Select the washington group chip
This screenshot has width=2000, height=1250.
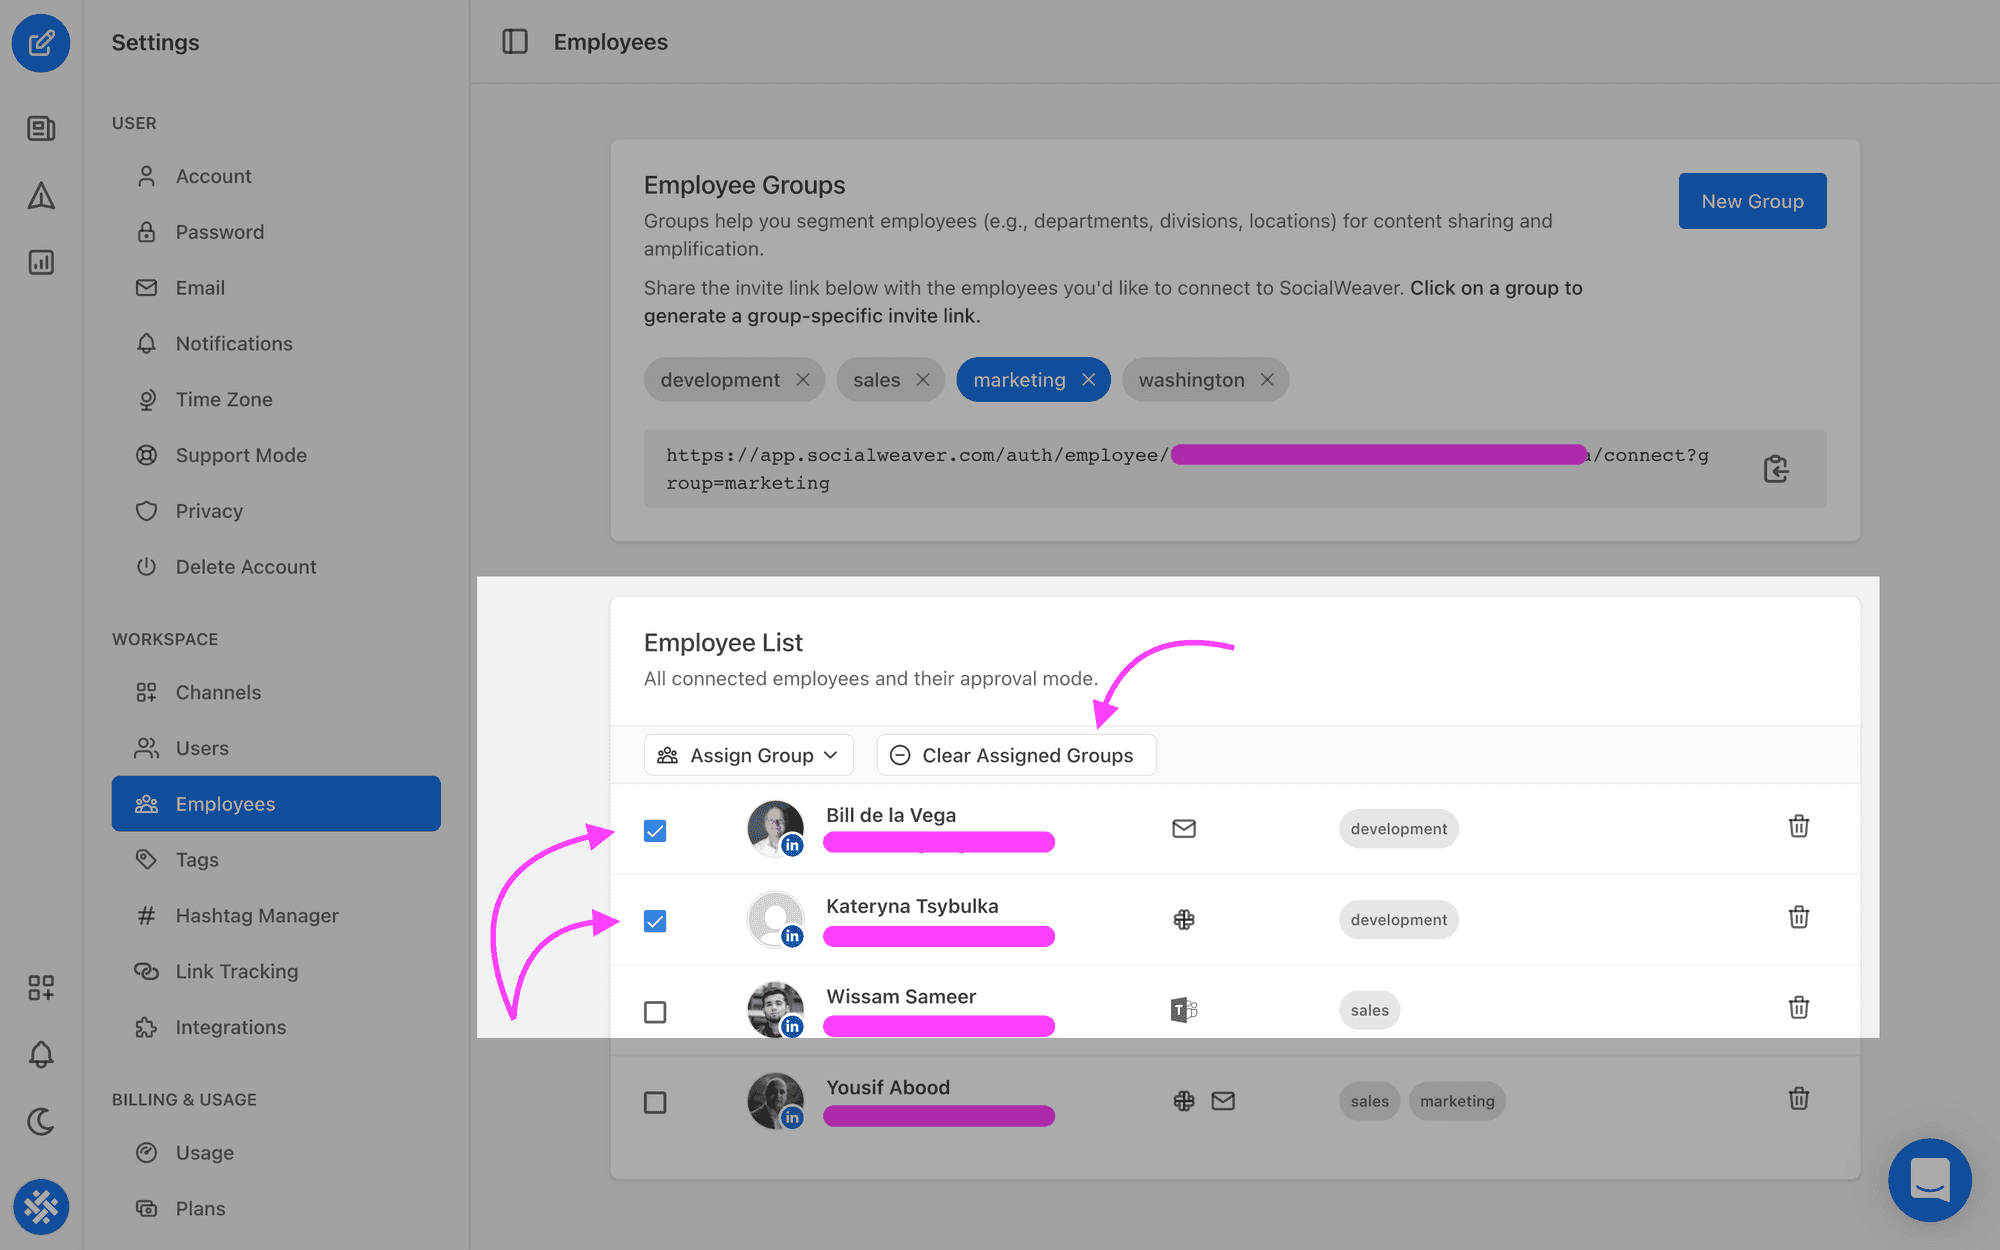pyautogui.click(x=1192, y=380)
